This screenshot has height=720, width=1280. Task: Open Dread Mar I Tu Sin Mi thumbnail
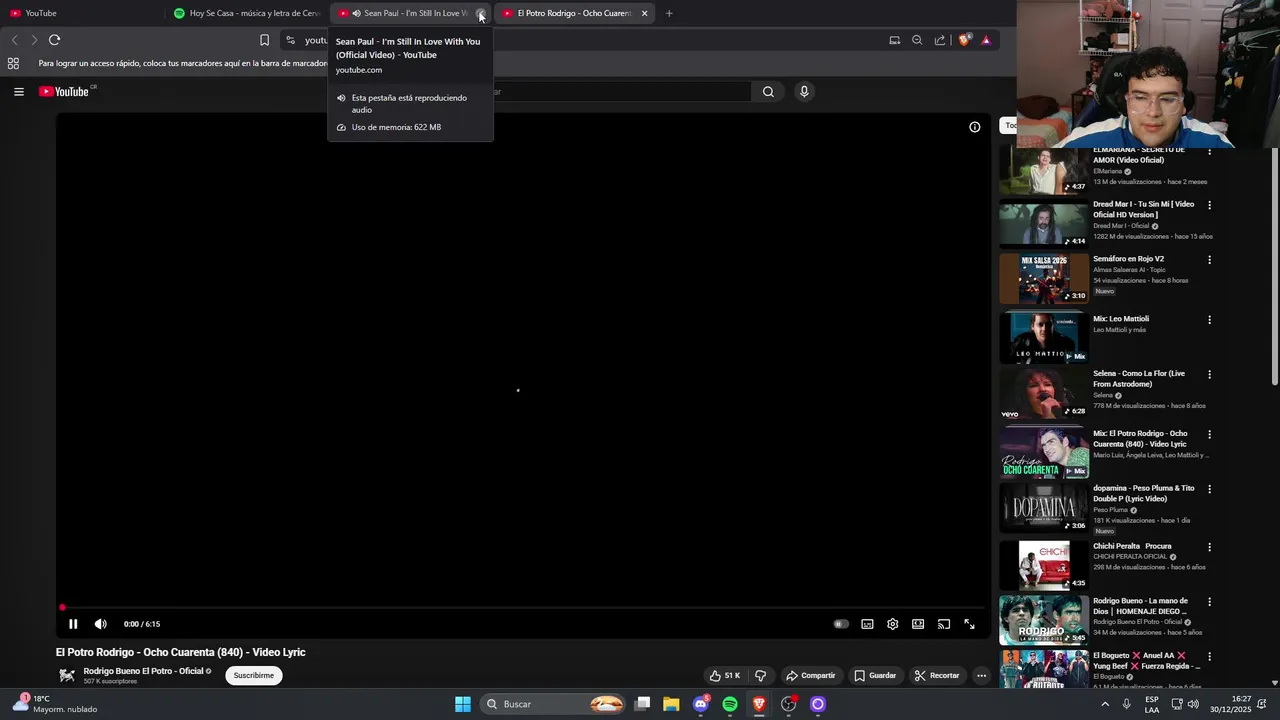(x=1044, y=223)
